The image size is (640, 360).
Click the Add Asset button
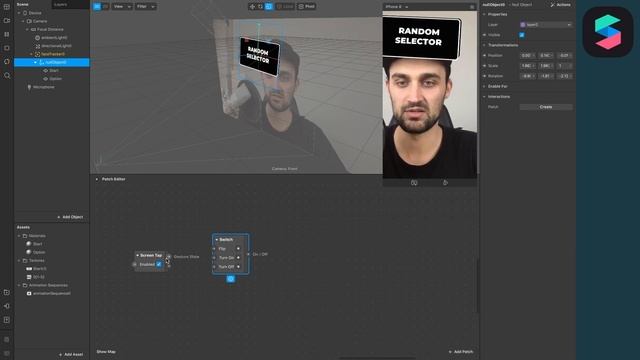tap(71, 354)
